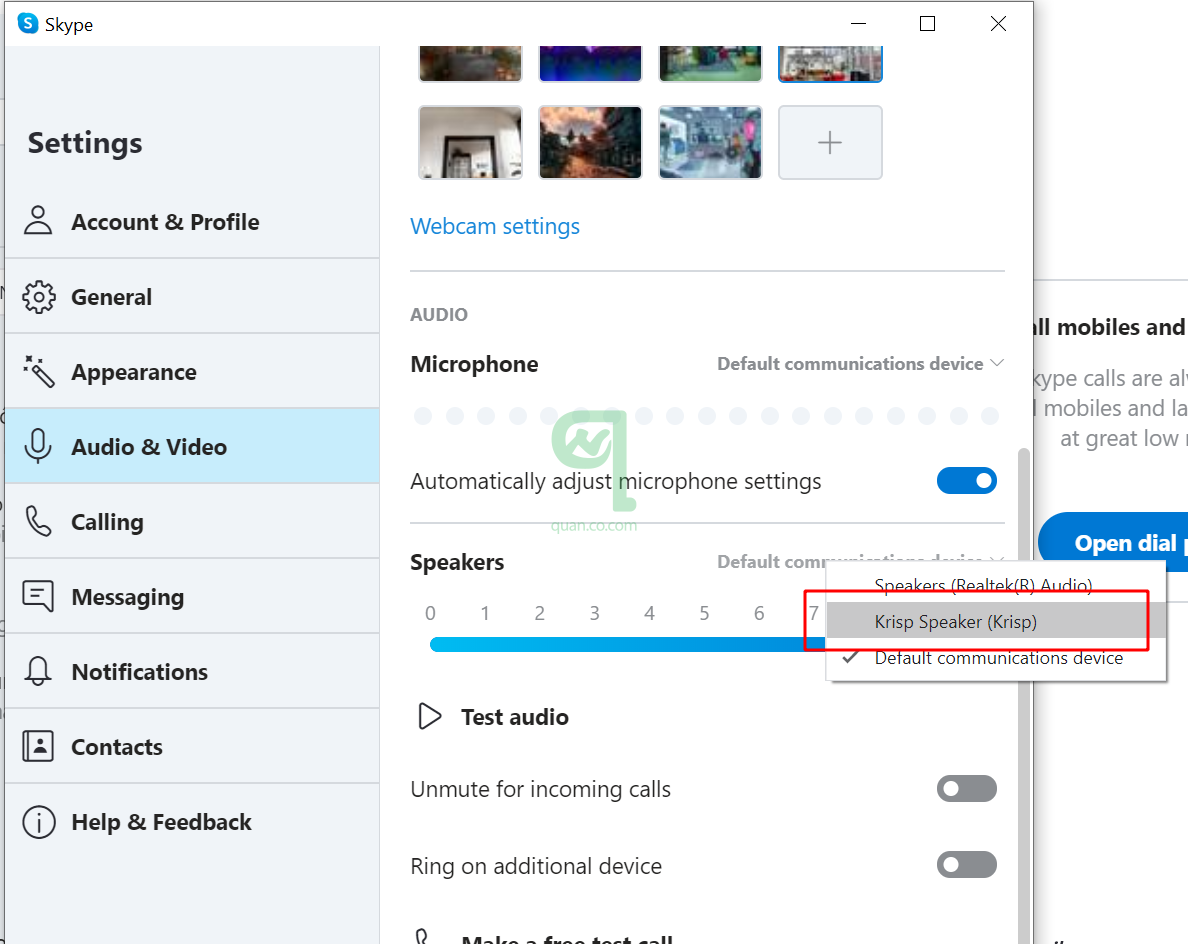Switch to Calling settings
The height and width of the screenshot is (944, 1188).
[x=192, y=521]
